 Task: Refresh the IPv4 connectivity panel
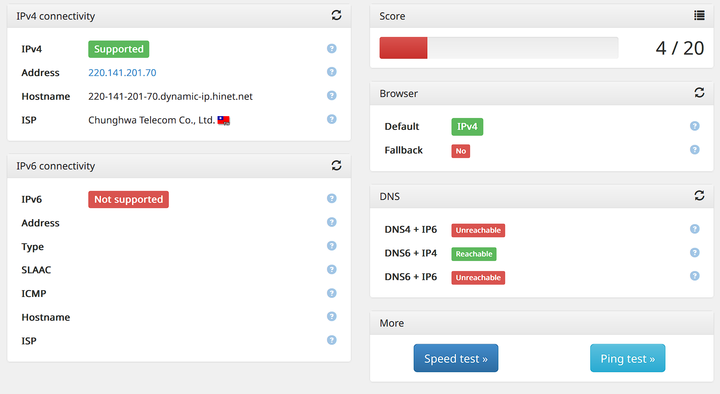coord(337,15)
